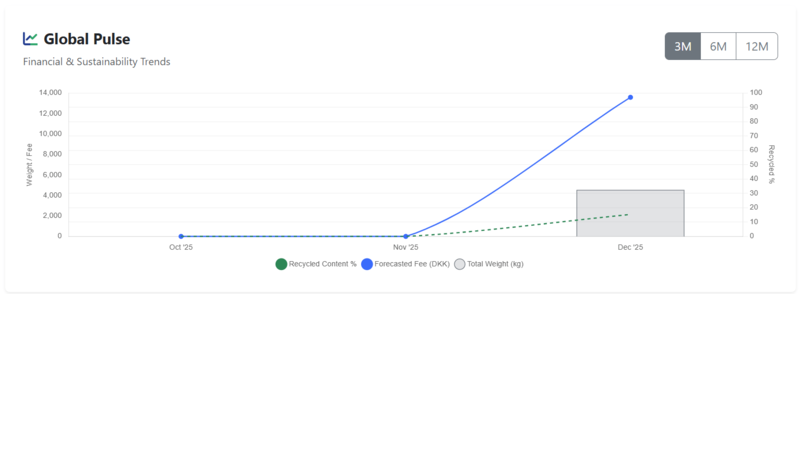
Task: Click the Global Pulse heading text
Action: point(87,39)
